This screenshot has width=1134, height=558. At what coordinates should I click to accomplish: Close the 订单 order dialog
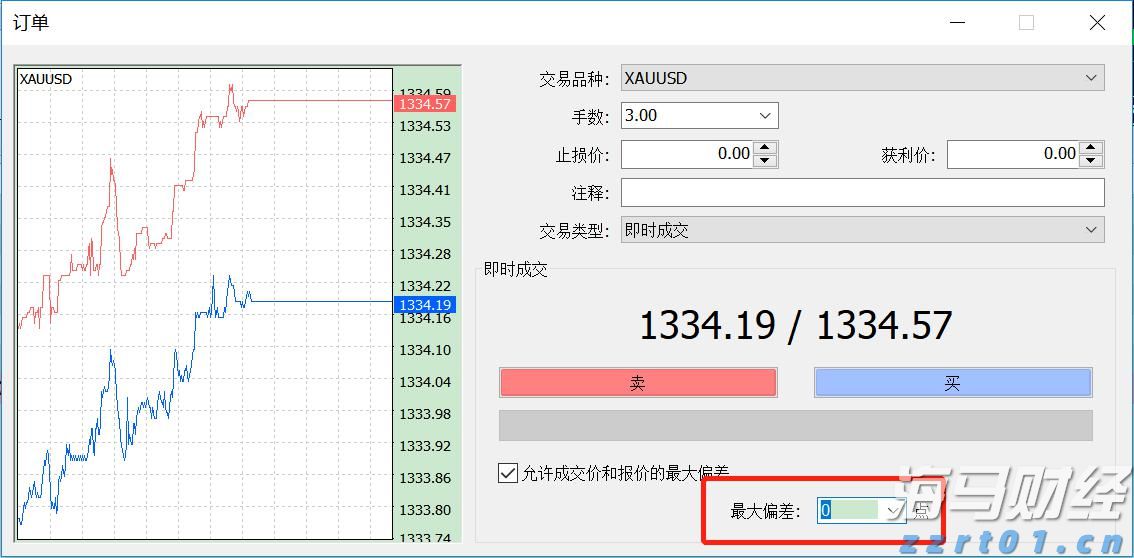point(1097,23)
